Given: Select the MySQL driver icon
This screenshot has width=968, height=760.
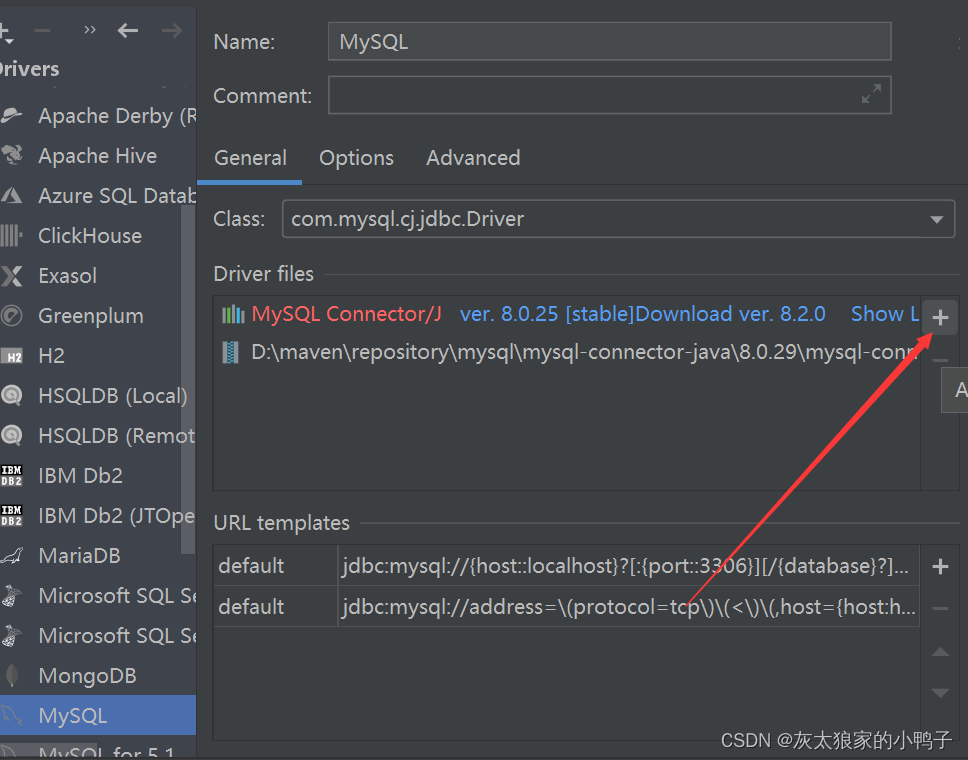Looking at the screenshot, I should (x=11, y=716).
